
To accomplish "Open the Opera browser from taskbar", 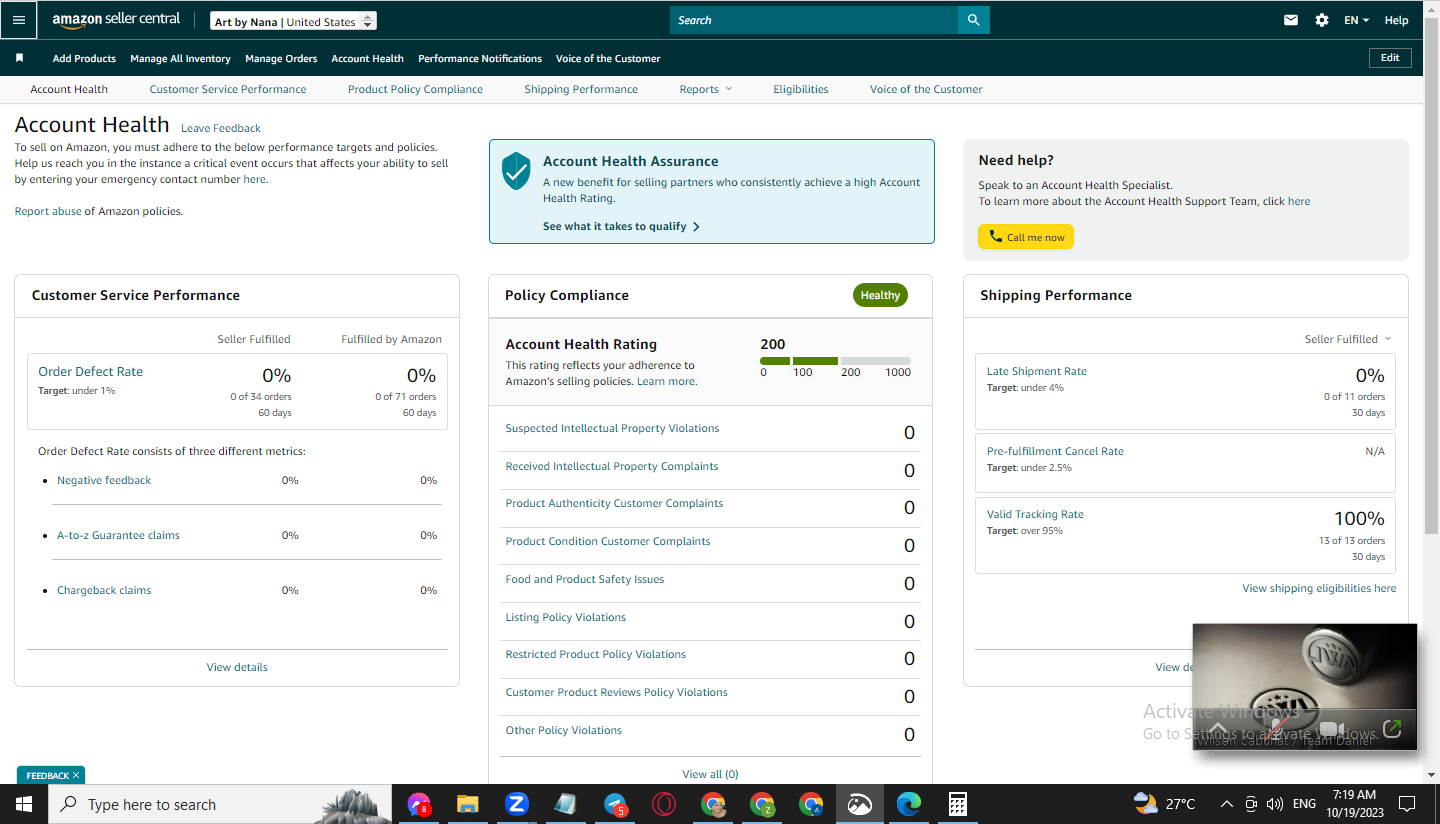I will click(663, 804).
